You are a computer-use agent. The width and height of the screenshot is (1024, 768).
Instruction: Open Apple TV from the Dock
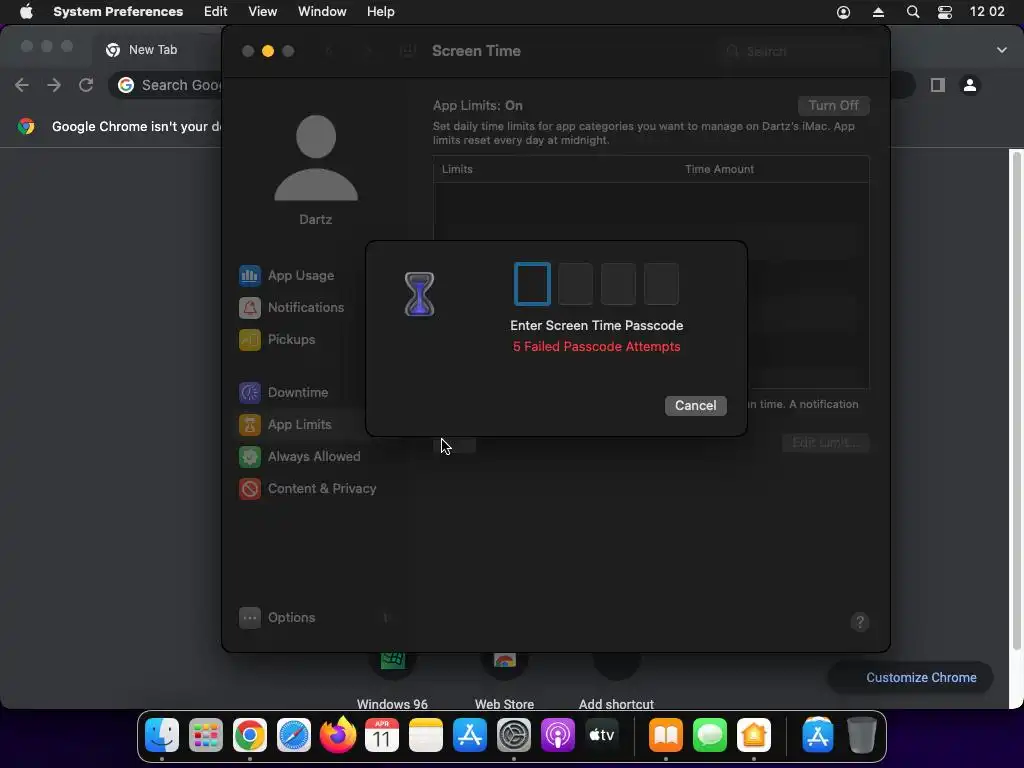pos(602,735)
